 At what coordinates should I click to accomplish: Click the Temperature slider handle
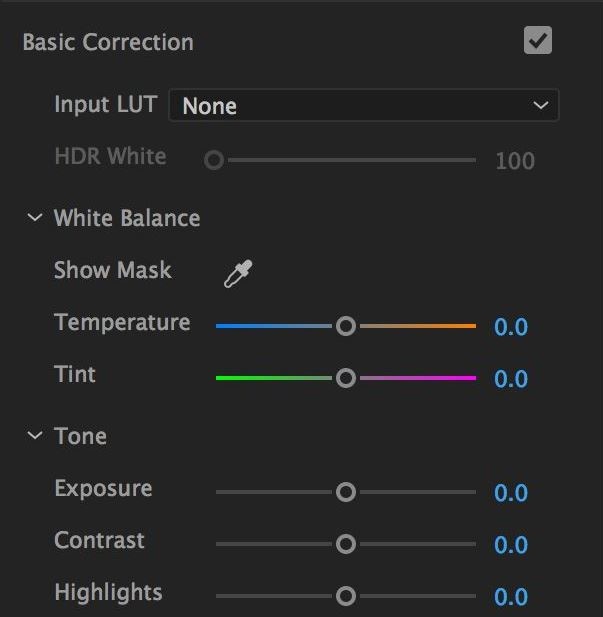point(346,326)
